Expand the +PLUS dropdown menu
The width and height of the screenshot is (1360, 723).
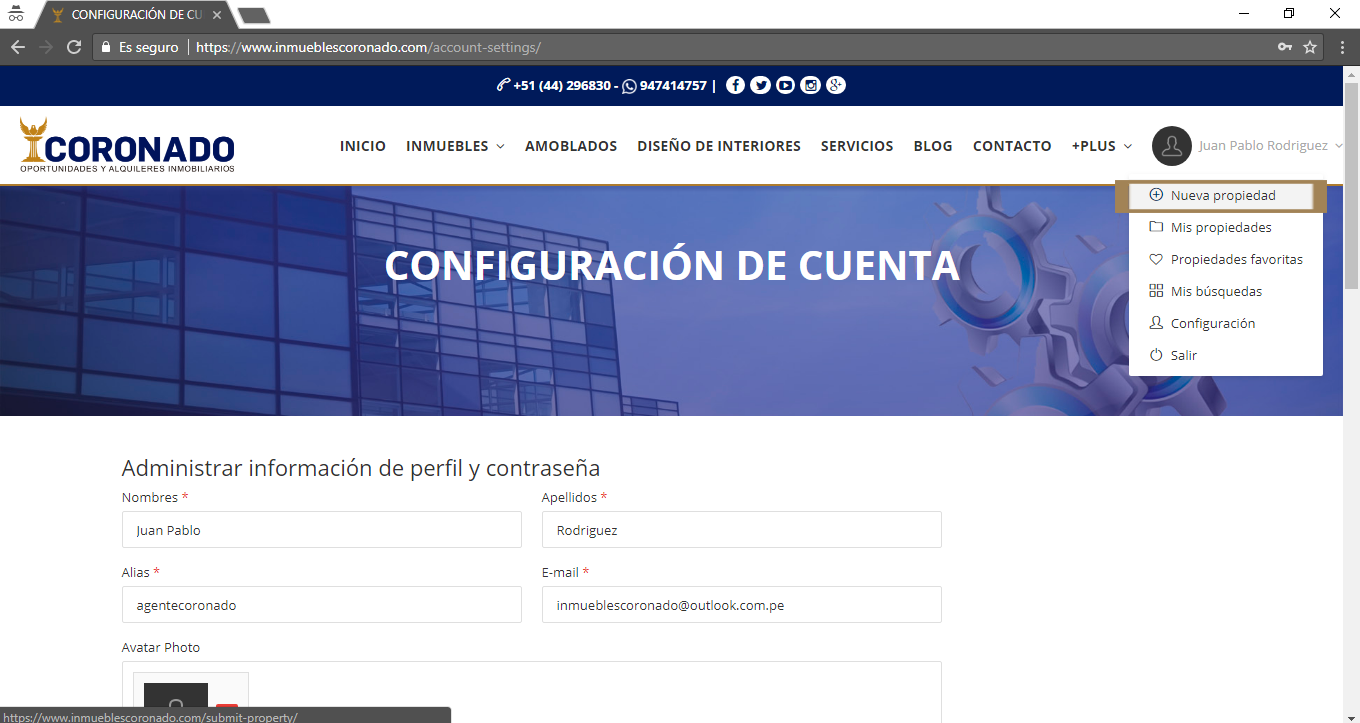pyautogui.click(x=1101, y=146)
